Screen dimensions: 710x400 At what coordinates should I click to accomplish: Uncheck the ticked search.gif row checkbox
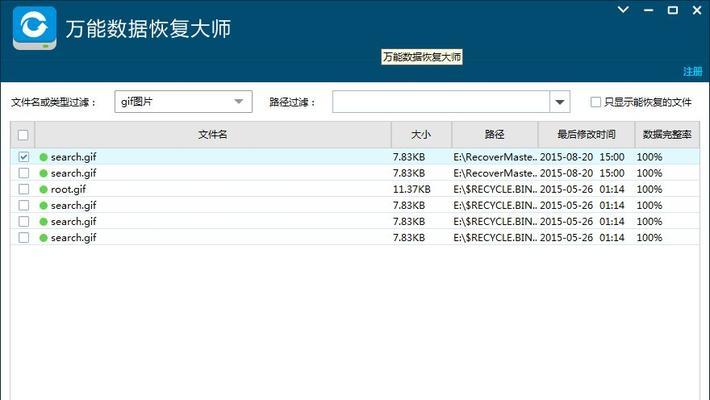(x=24, y=157)
